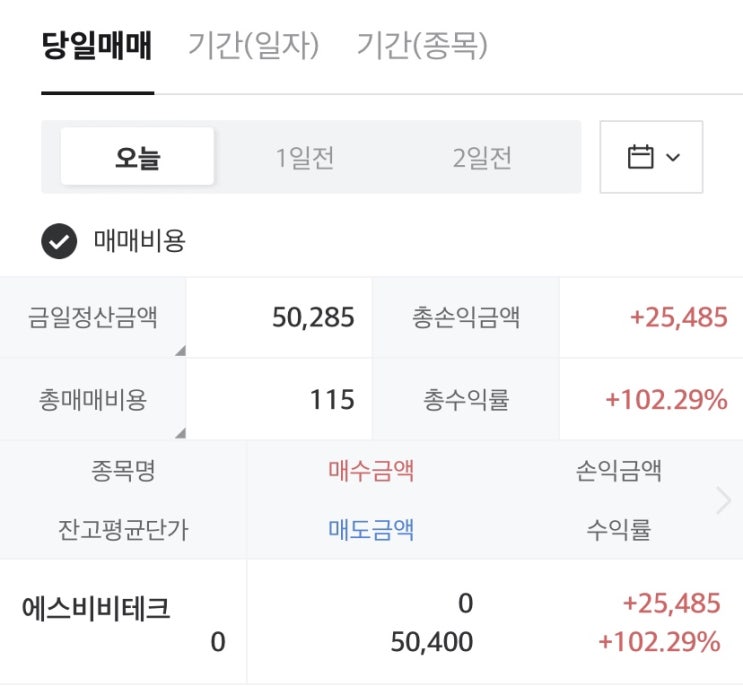Click the 총수익률 value +102.29%

pyautogui.click(x=666, y=400)
